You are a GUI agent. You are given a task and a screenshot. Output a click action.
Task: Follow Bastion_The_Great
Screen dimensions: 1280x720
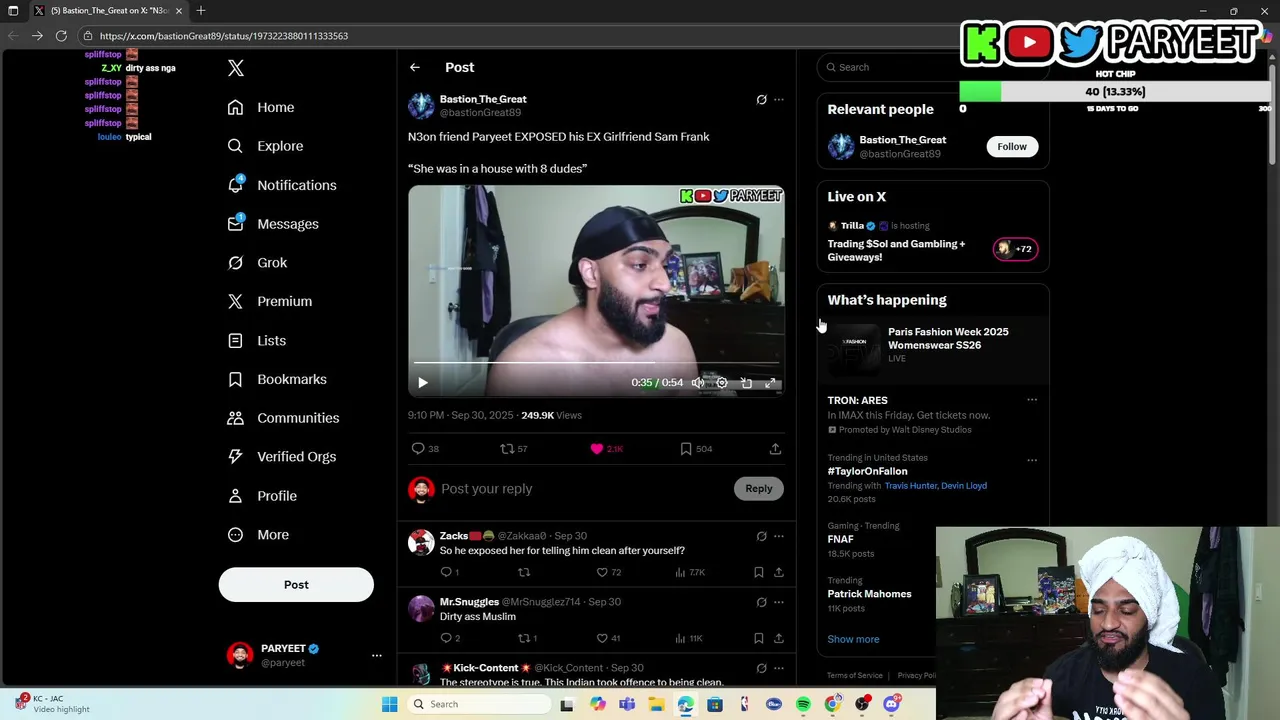(1011, 147)
